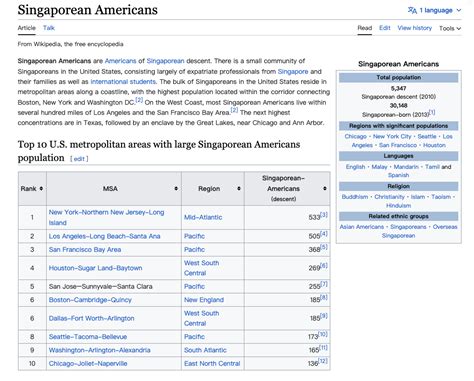Viewport: 474px width, 381px height.
Task: Click San Jose–Sunnyvale–Santa Clara cell text
Action: 100,287
